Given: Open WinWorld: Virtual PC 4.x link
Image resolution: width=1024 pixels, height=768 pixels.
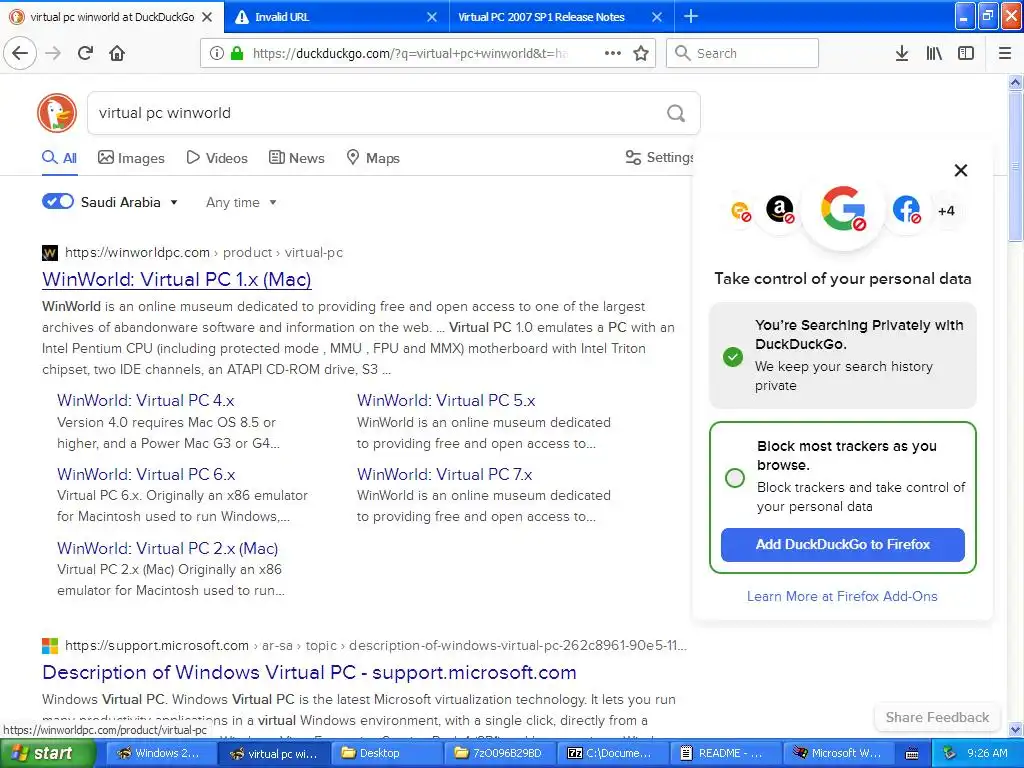Looking at the screenshot, I should point(146,400).
